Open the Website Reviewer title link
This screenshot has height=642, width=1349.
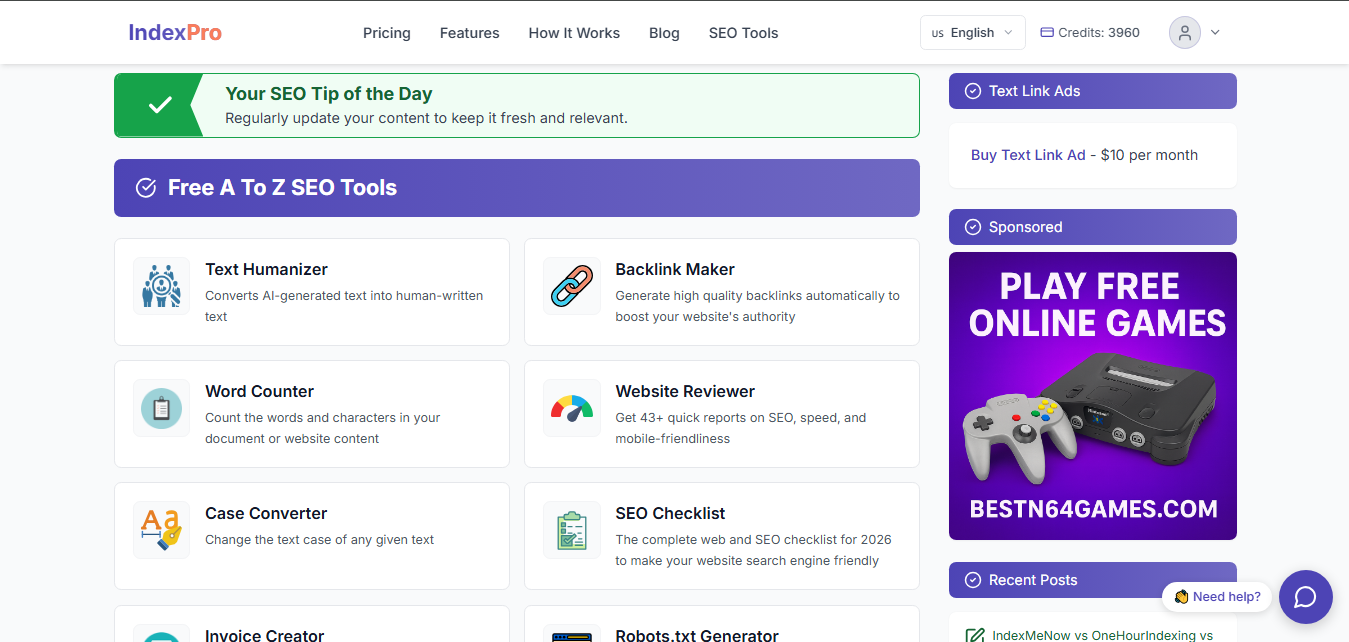click(x=685, y=391)
